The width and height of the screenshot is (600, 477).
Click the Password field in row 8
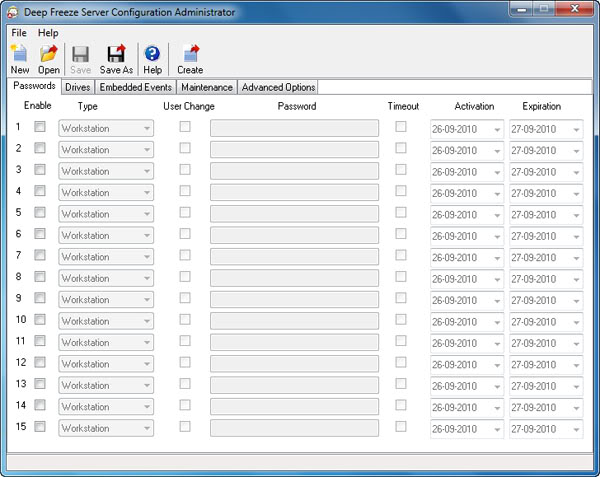click(x=294, y=278)
